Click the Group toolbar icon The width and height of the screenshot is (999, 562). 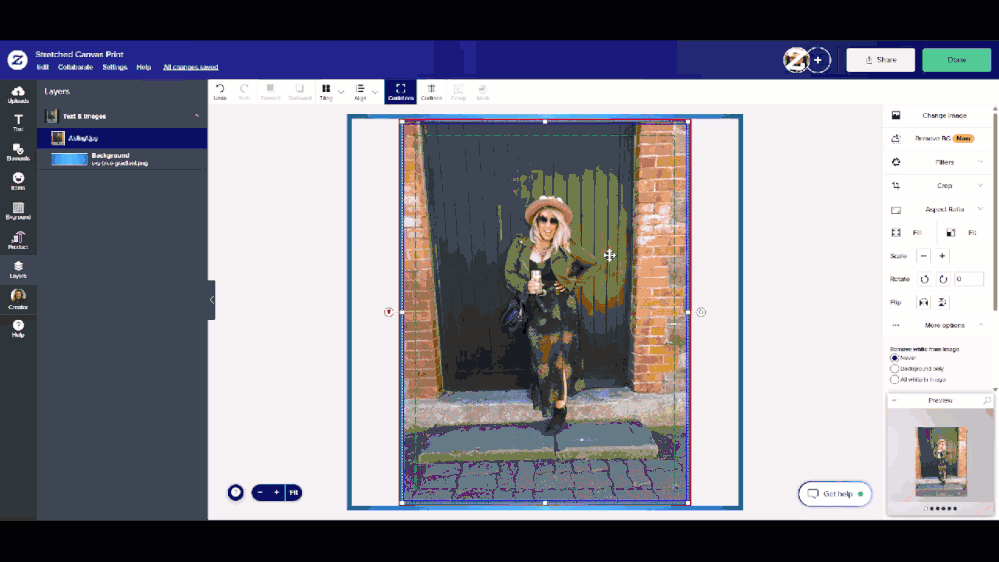(x=458, y=92)
